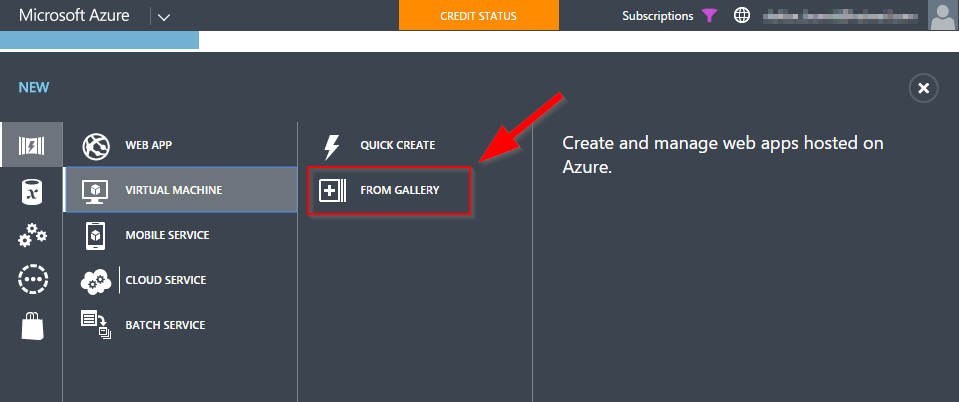Open the user account avatar

[942, 15]
